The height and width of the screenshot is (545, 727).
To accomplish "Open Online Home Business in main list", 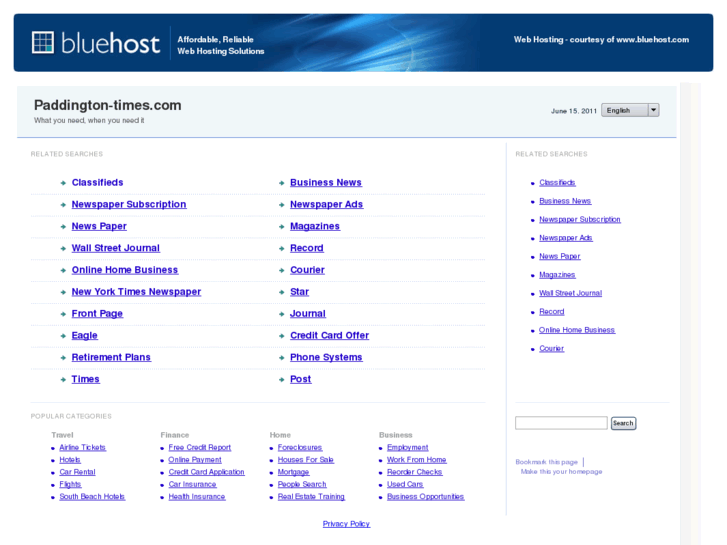I will point(125,270).
